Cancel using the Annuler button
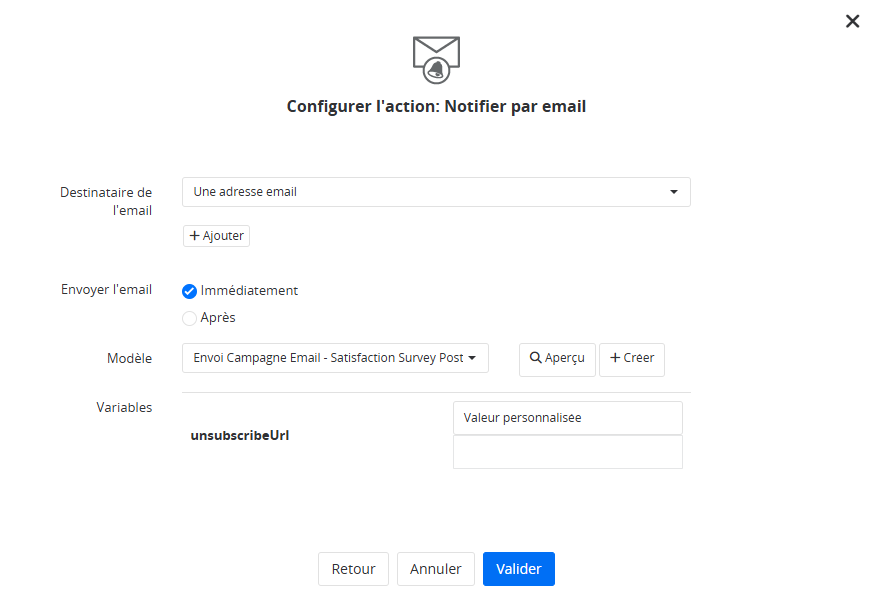 (435, 569)
